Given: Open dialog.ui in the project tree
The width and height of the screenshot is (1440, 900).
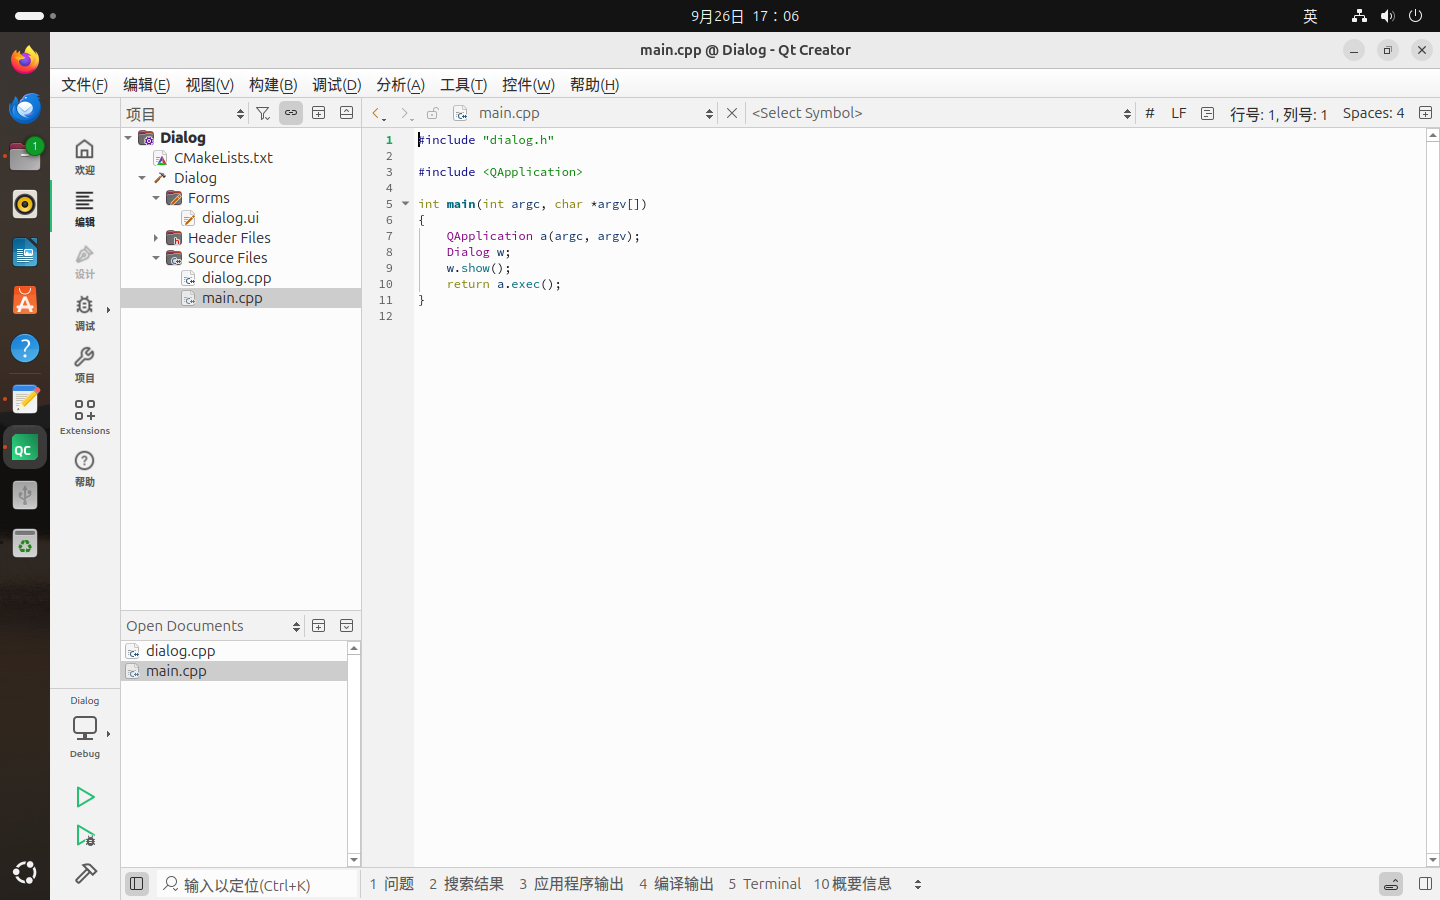Looking at the screenshot, I should 230,218.
